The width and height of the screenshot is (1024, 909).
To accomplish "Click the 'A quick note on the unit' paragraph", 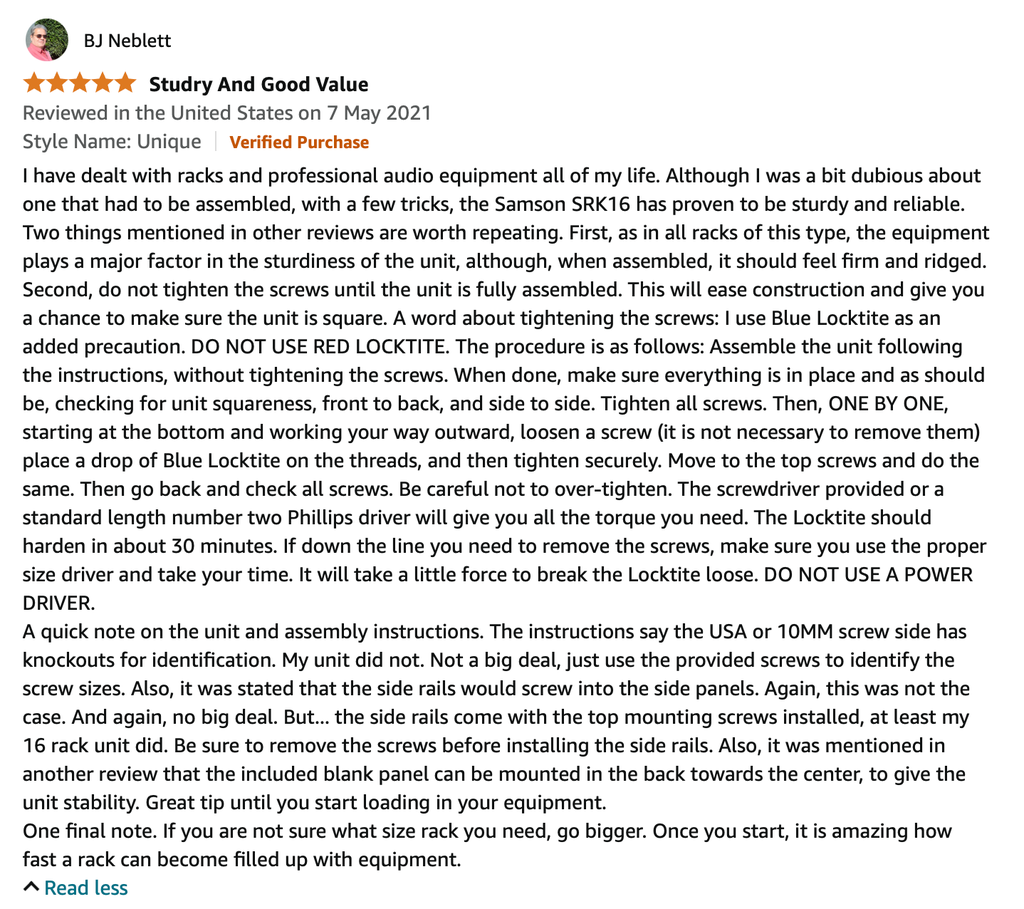I will point(496,716).
